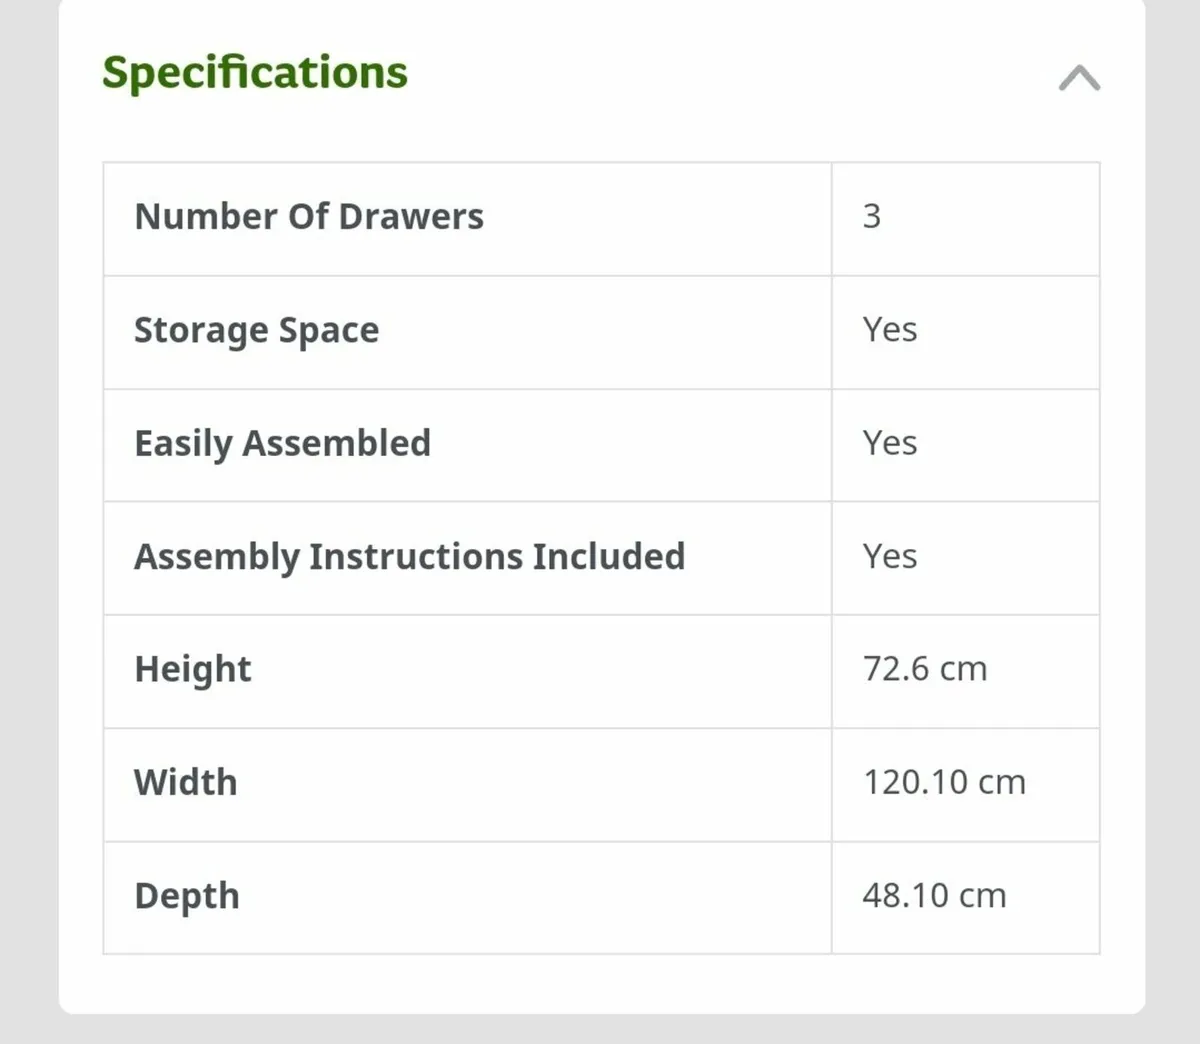
Task: Click the Yes value beside Storage Space
Action: [890, 329]
